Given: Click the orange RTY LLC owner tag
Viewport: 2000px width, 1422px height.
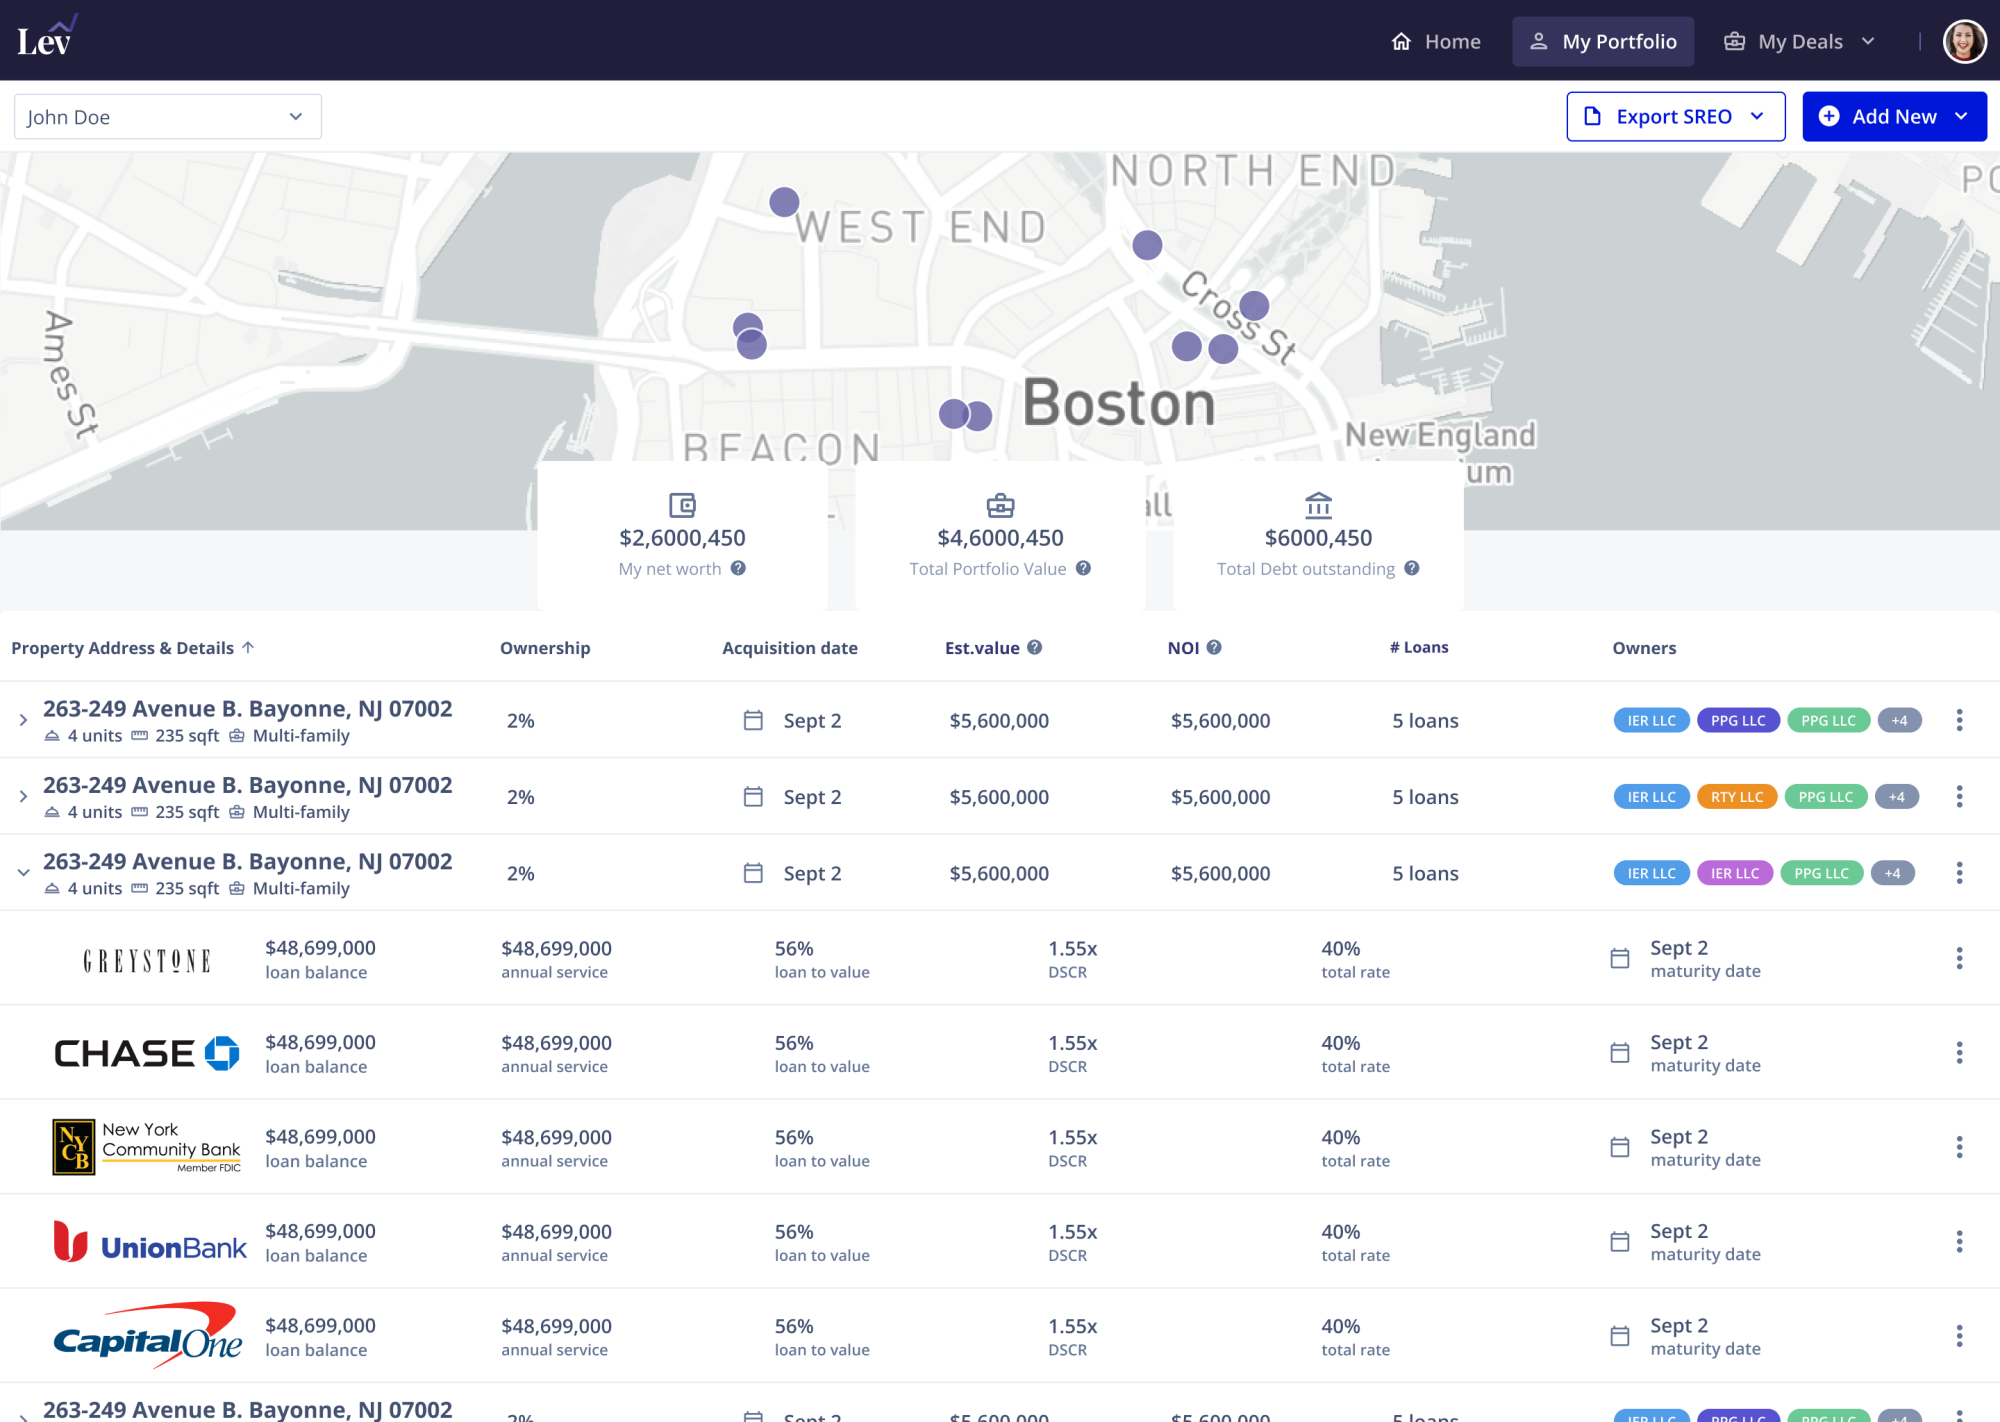Looking at the screenshot, I should point(1736,797).
